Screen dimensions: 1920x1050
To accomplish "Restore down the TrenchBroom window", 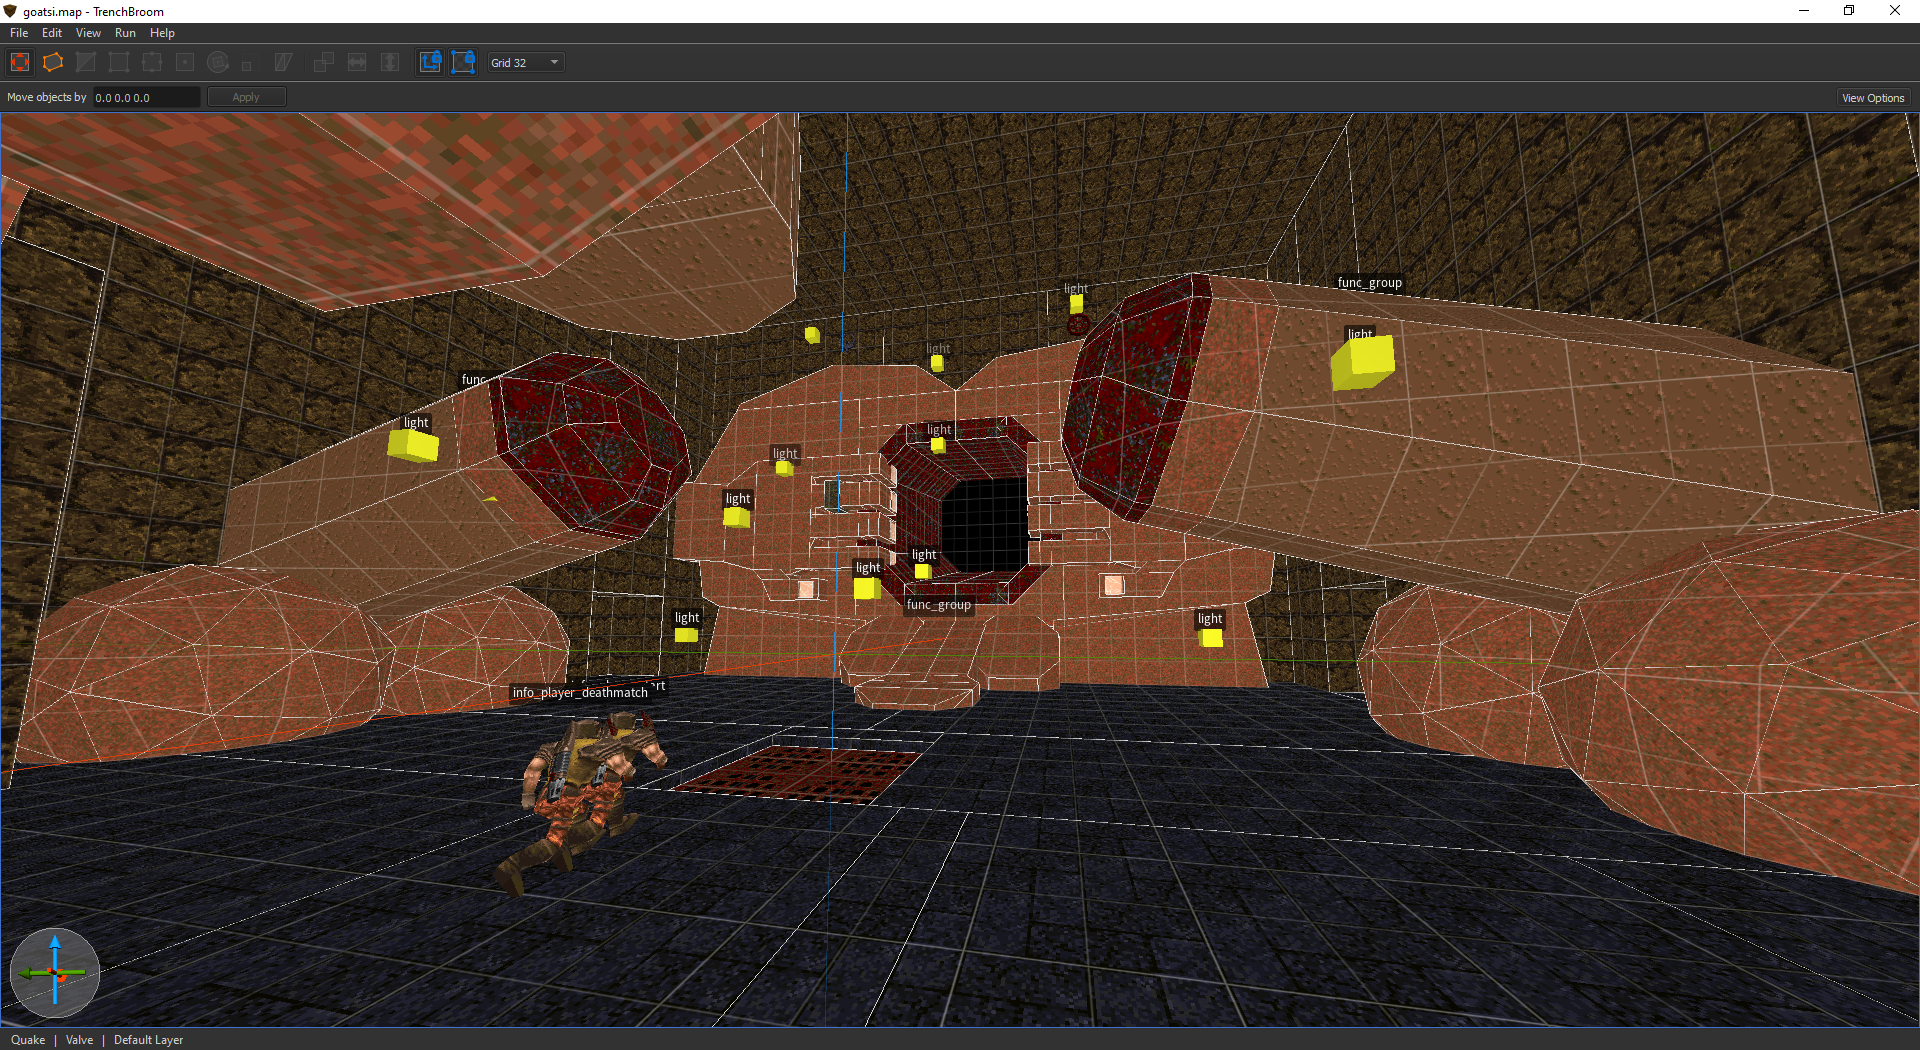I will pyautogui.click(x=1849, y=11).
